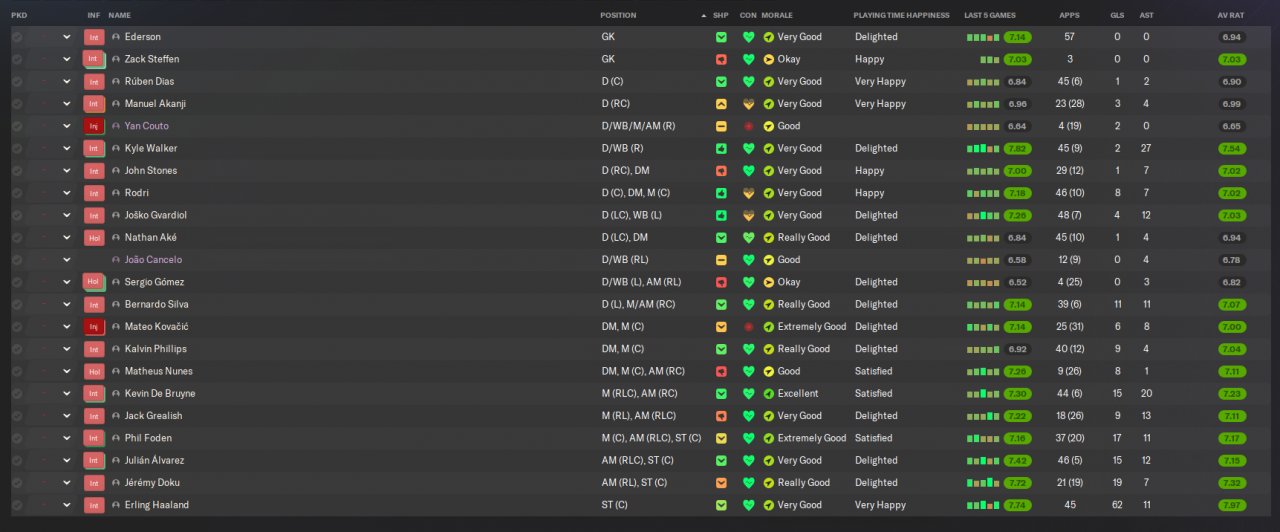Open Jack Grealish's player profile
This screenshot has height=532, width=1280.
pos(154,416)
